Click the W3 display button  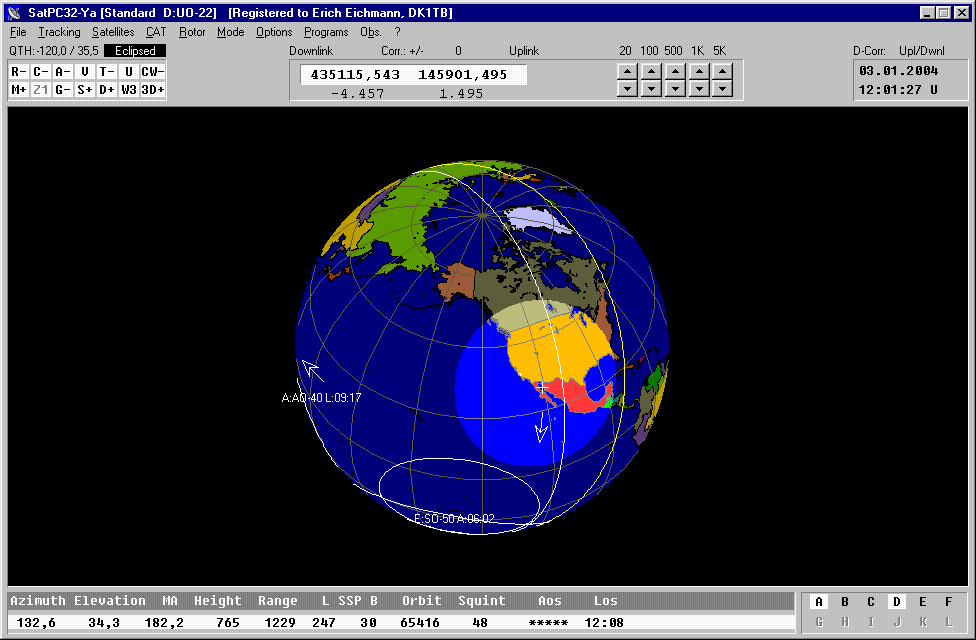coord(129,89)
